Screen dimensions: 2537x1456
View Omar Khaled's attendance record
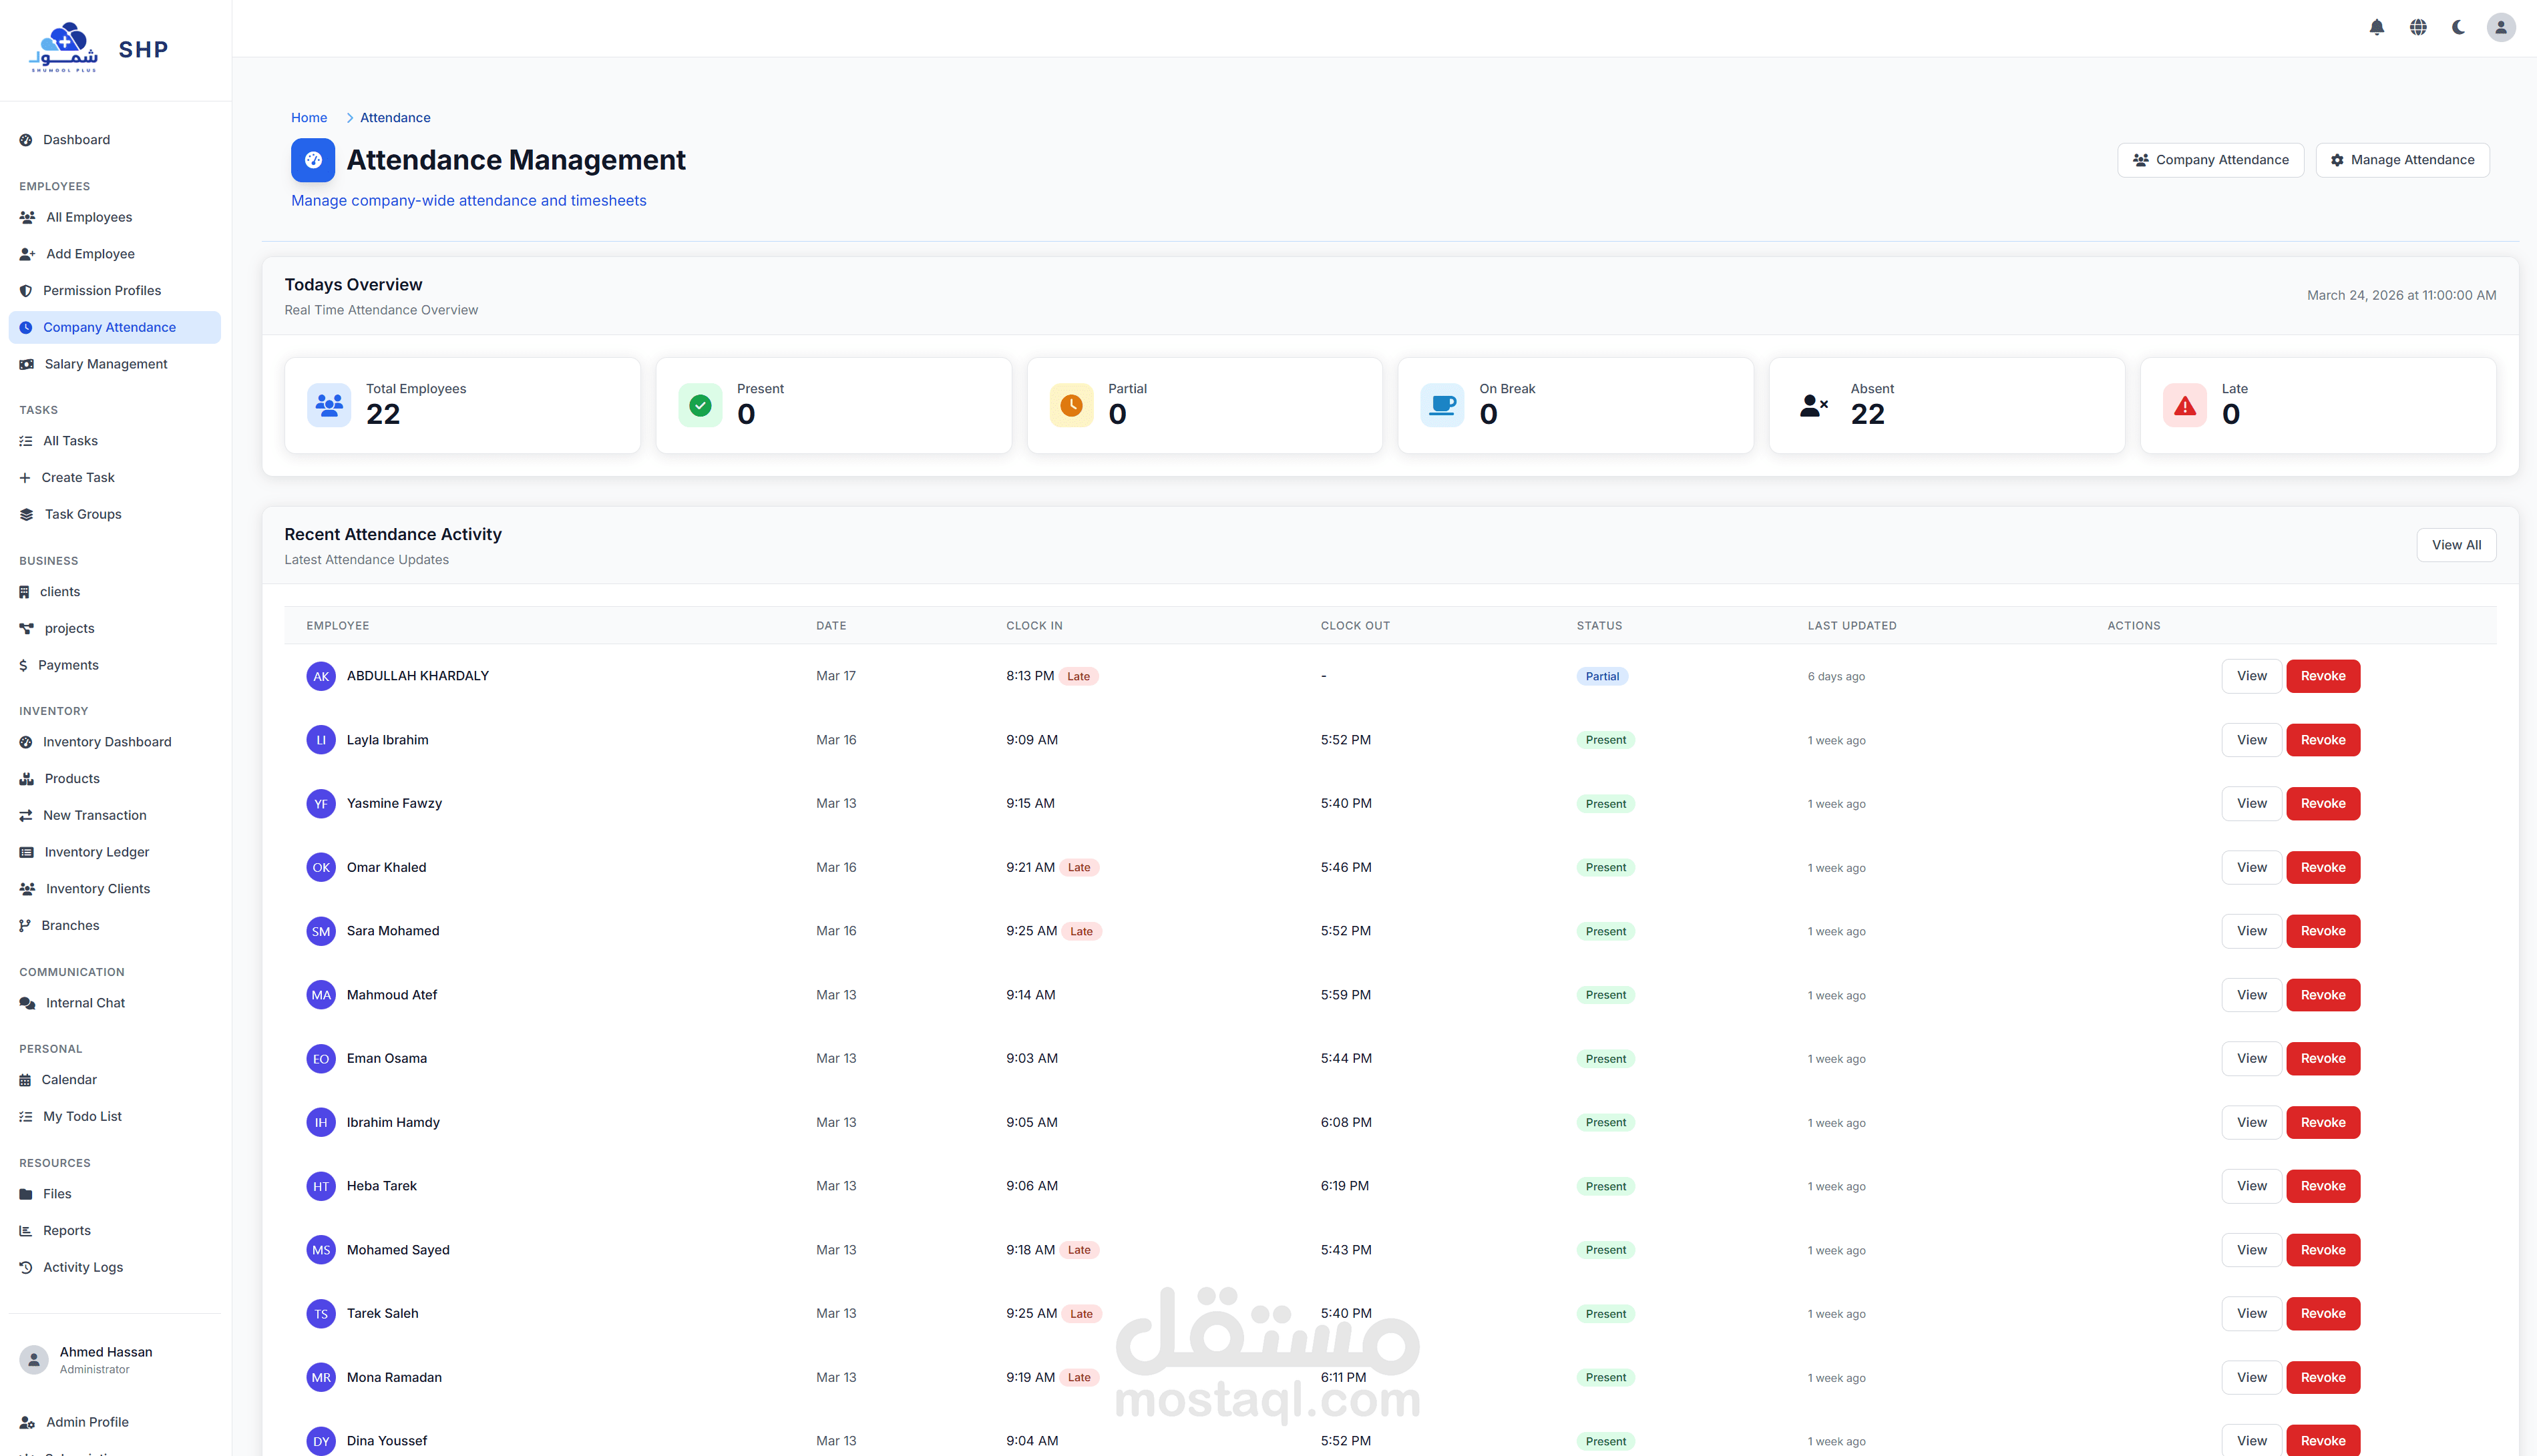tap(2251, 867)
